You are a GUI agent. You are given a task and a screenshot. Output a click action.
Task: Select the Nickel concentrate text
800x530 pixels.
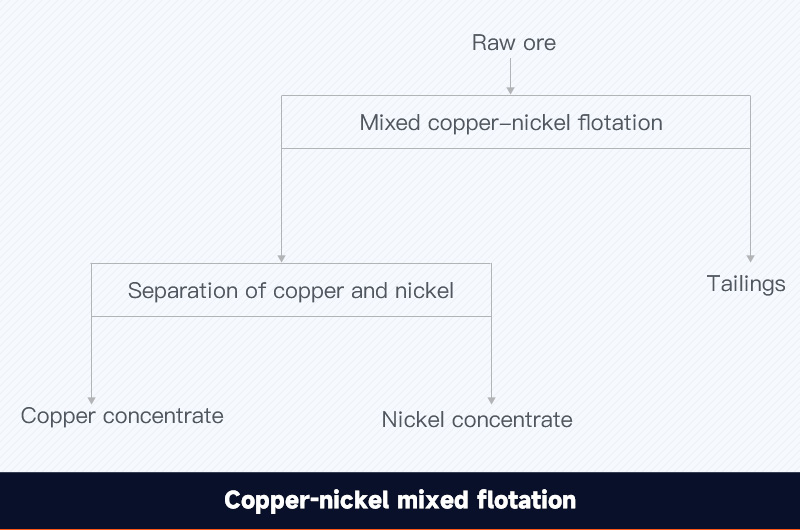pos(477,420)
